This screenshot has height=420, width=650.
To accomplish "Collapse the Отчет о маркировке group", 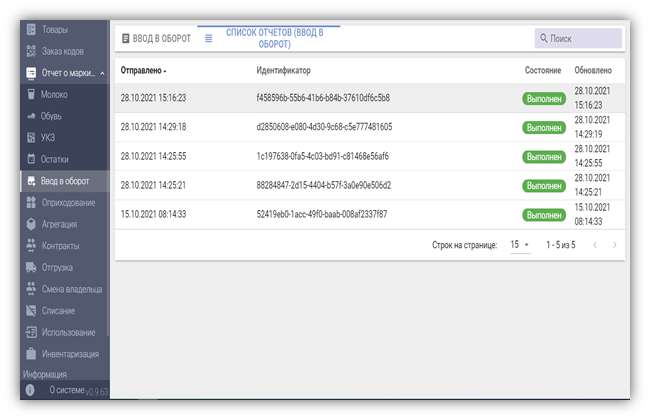I will [x=102, y=73].
